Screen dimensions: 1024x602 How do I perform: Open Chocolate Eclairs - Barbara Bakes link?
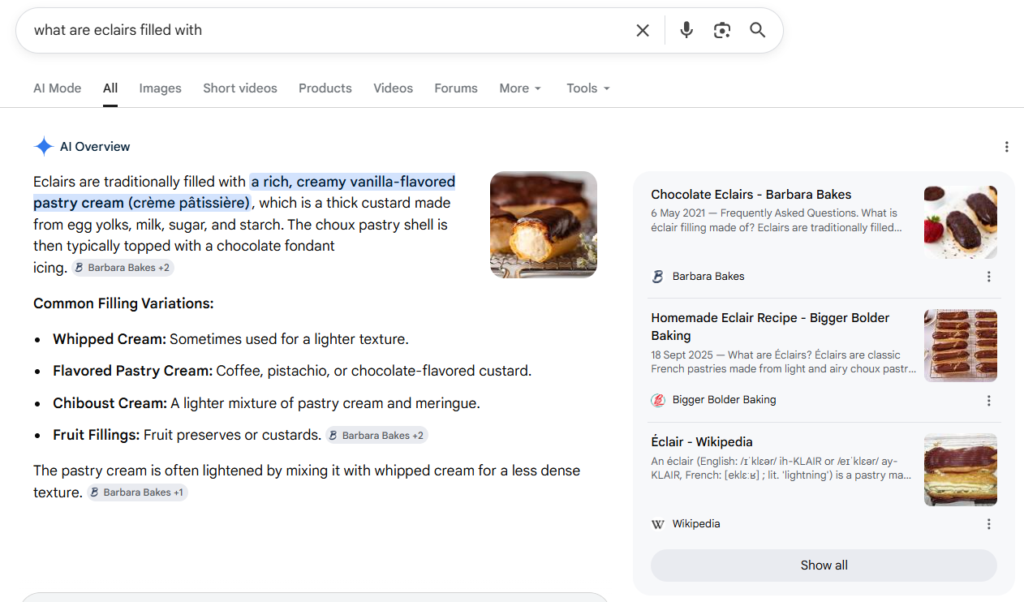pyautogui.click(x=751, y=195)
